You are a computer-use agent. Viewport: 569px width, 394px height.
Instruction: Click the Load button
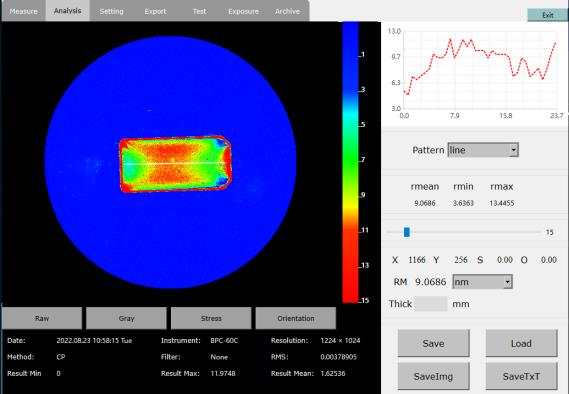[521, 343]
